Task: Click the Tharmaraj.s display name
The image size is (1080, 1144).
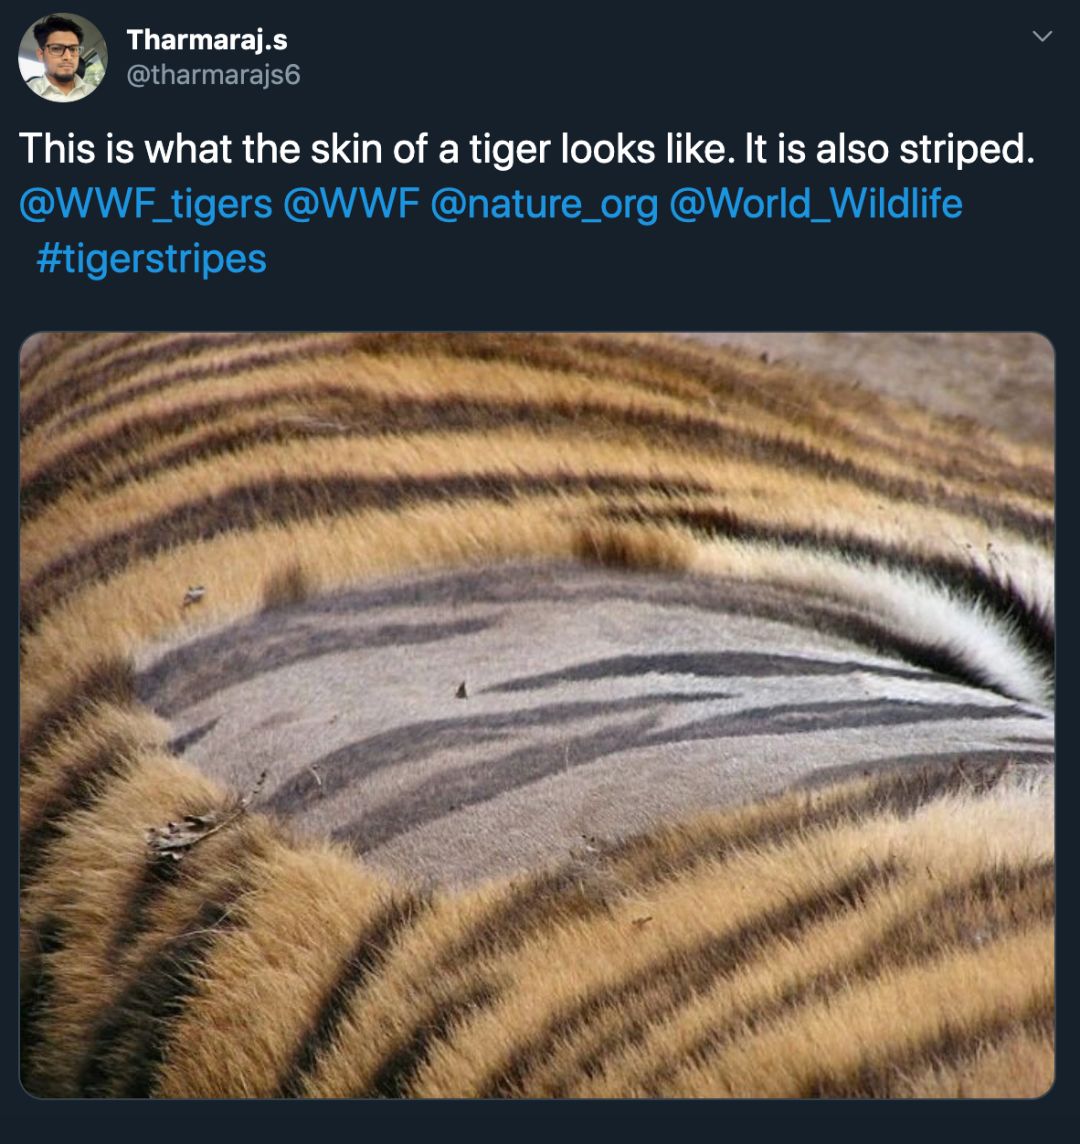Action: pos(207,39)
